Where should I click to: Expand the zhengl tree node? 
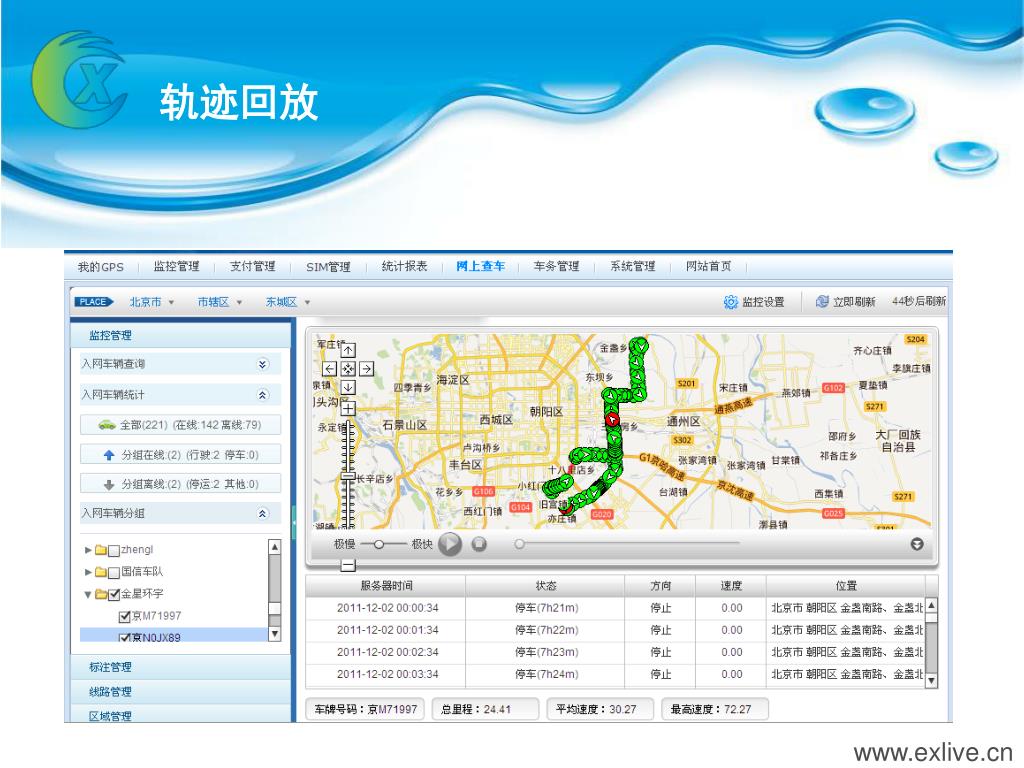click(x=88, y=550)
